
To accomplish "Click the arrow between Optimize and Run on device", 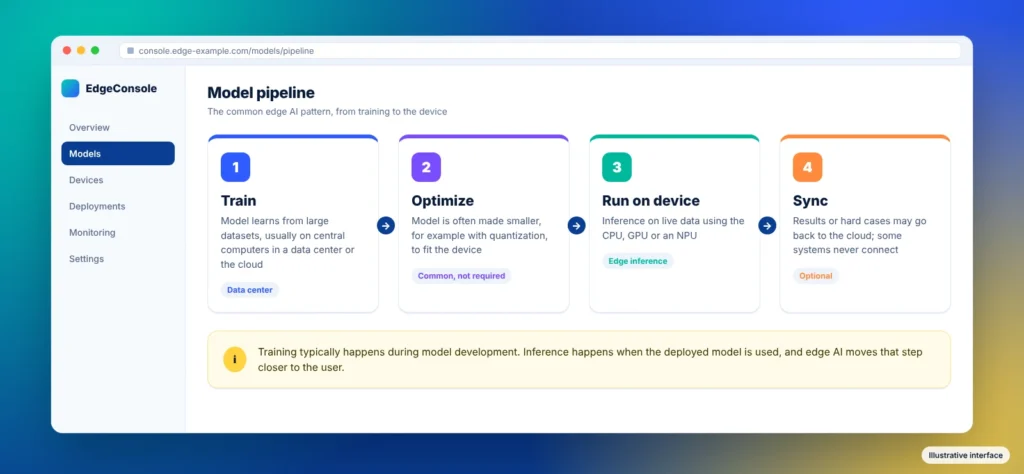I will 577,226.
